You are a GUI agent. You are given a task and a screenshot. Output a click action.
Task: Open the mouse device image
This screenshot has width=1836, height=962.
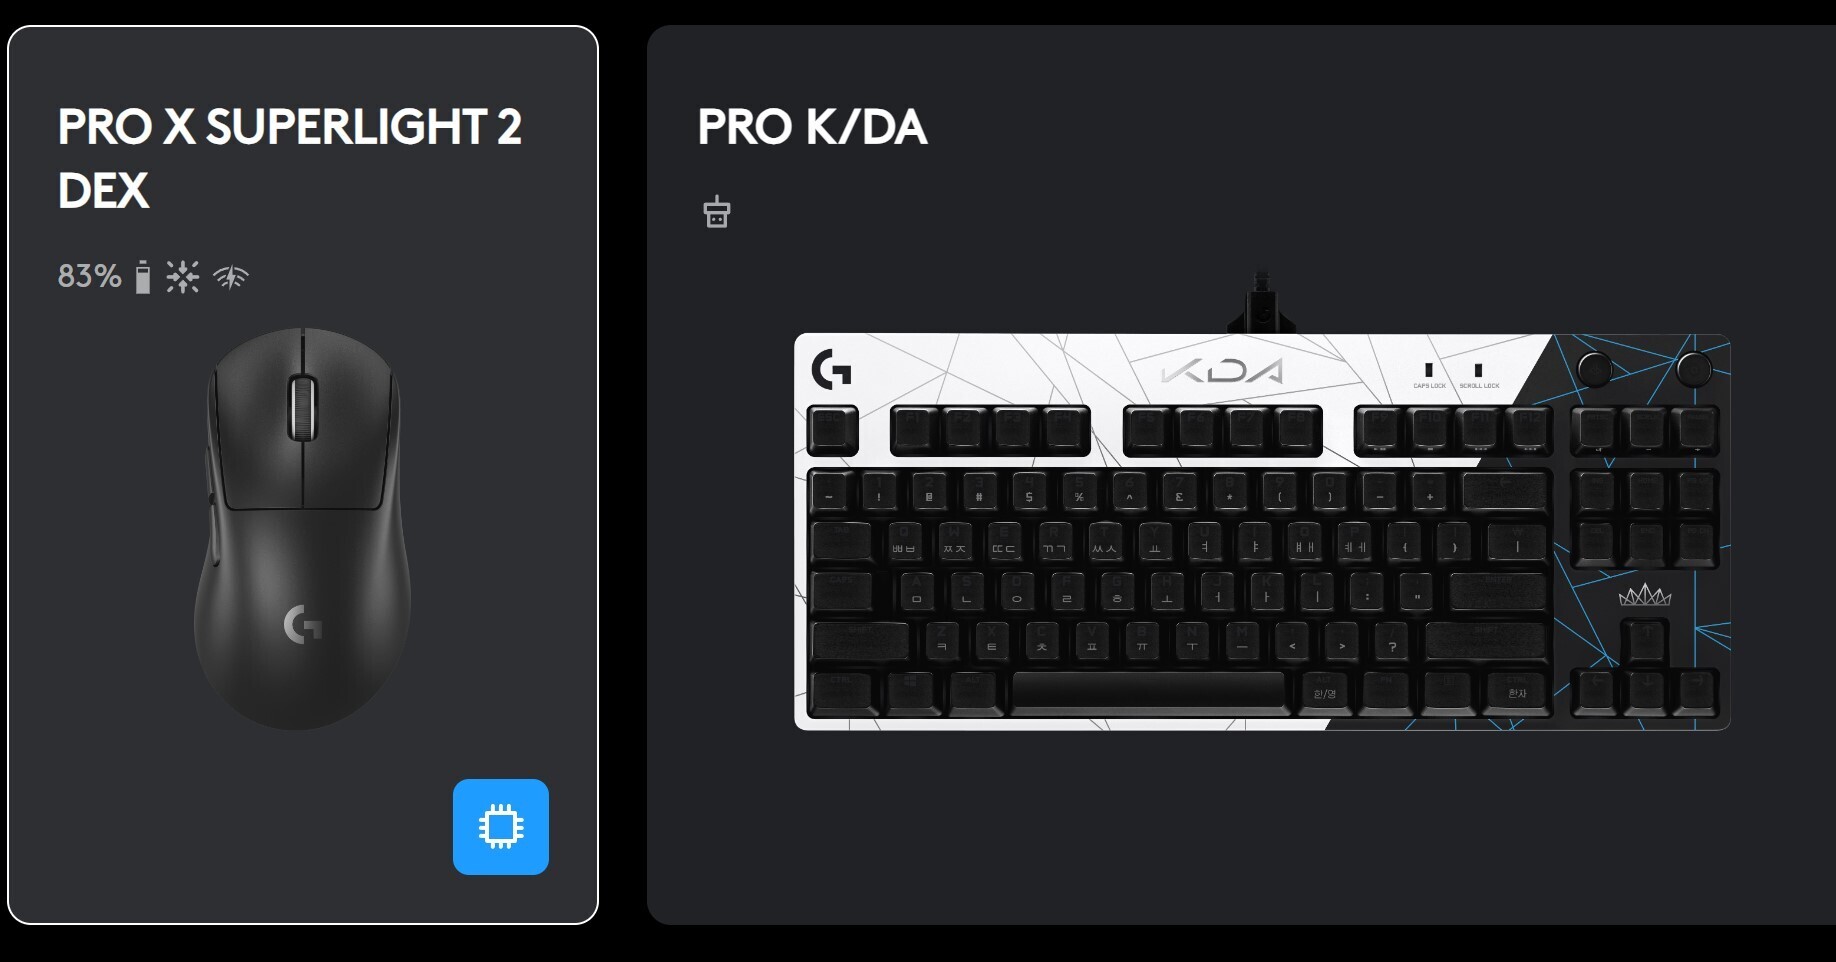point(303,528)
